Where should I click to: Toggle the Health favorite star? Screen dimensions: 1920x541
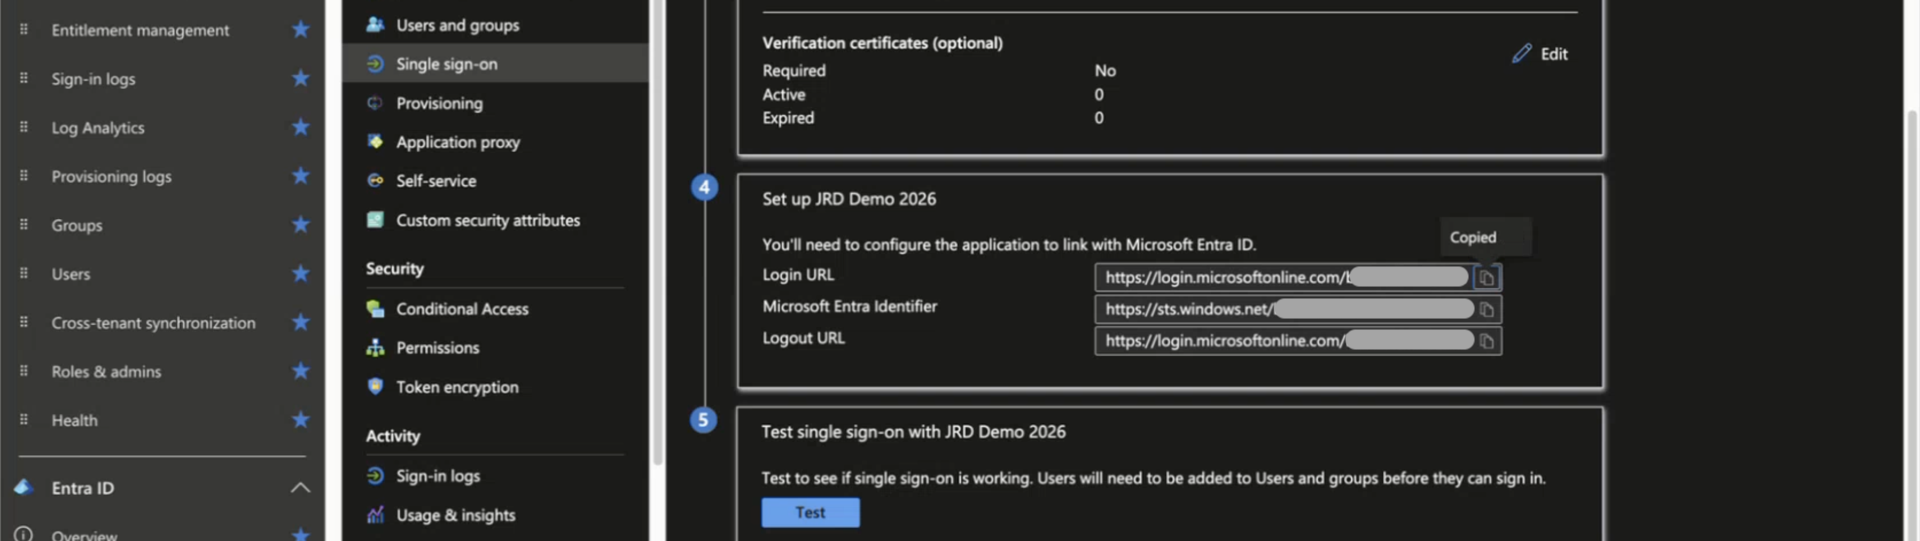[300, 420]
